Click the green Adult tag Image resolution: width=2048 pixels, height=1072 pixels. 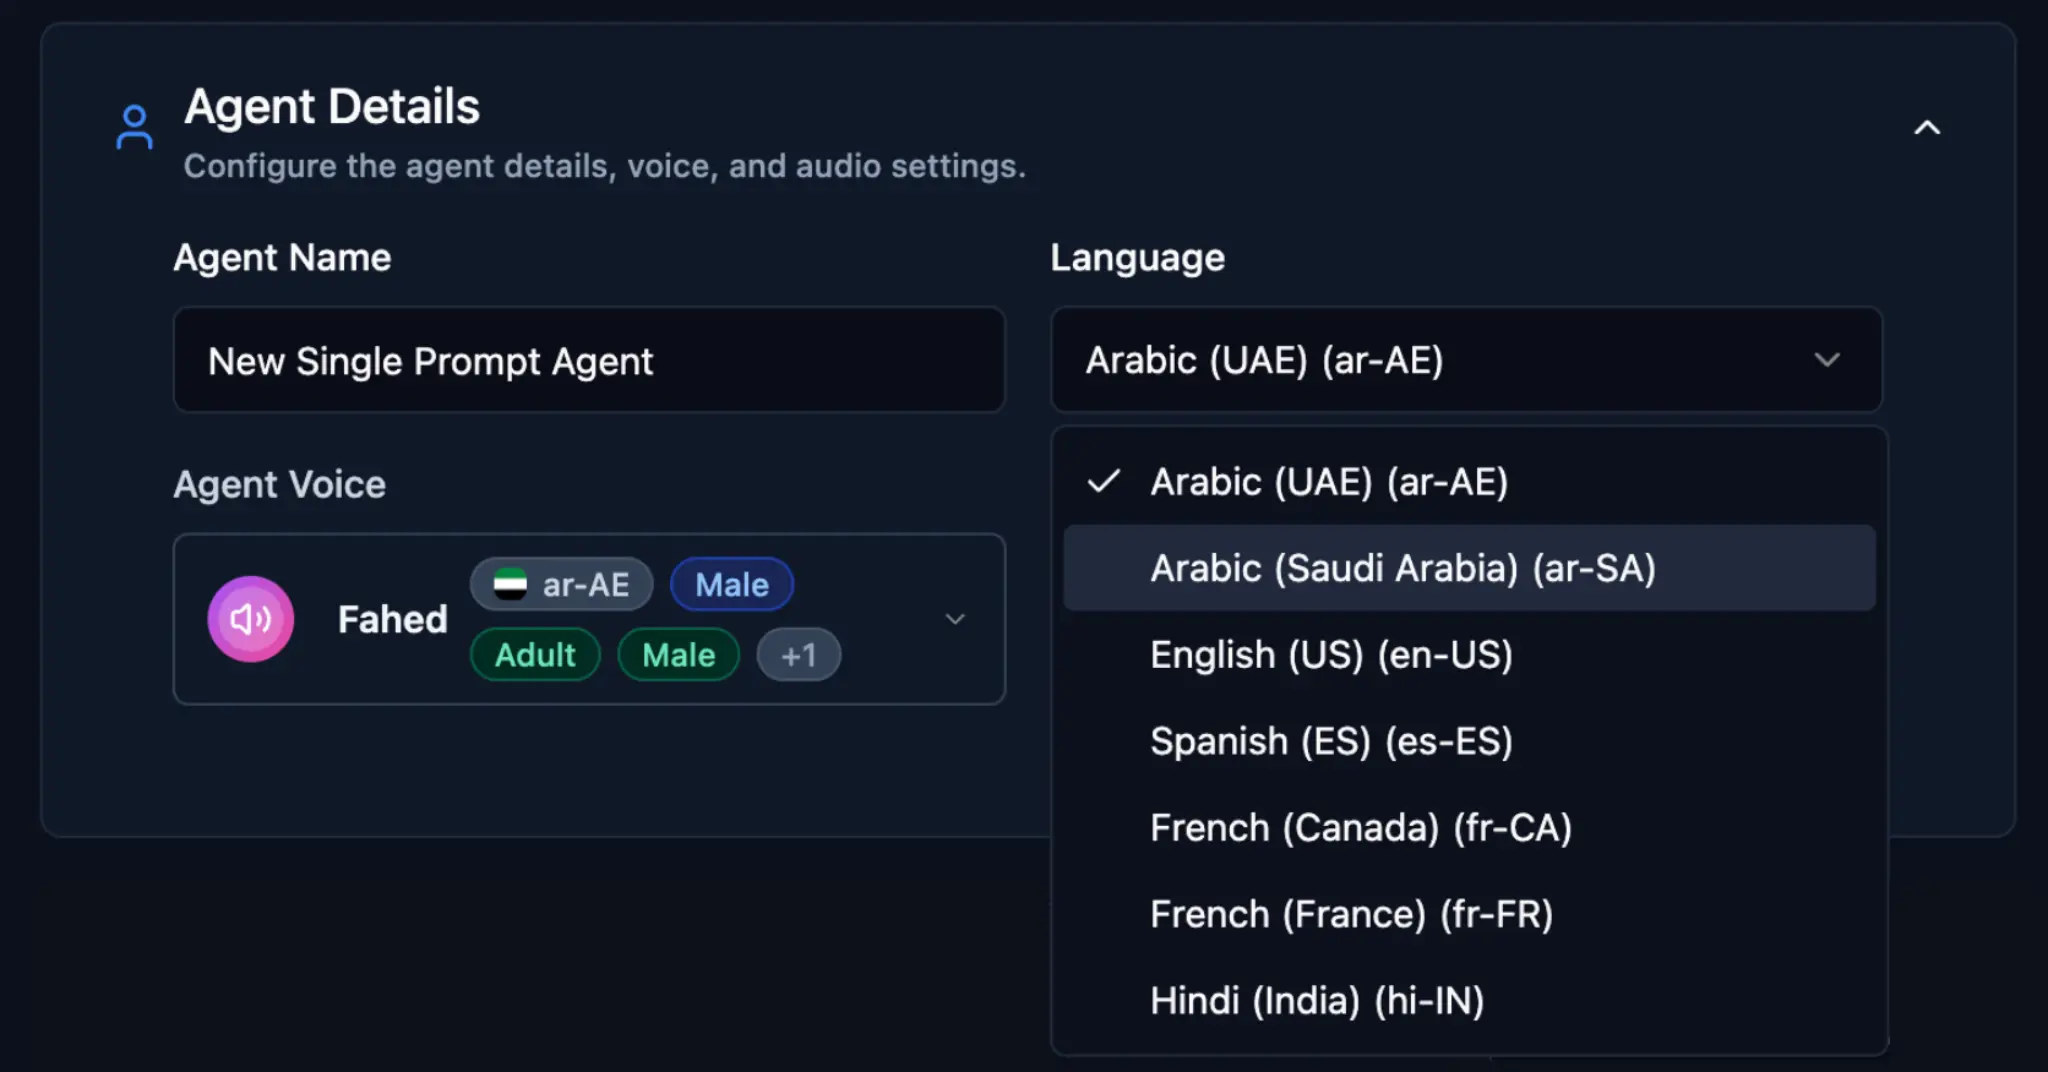pyautogui.click(x=535, y=655)
